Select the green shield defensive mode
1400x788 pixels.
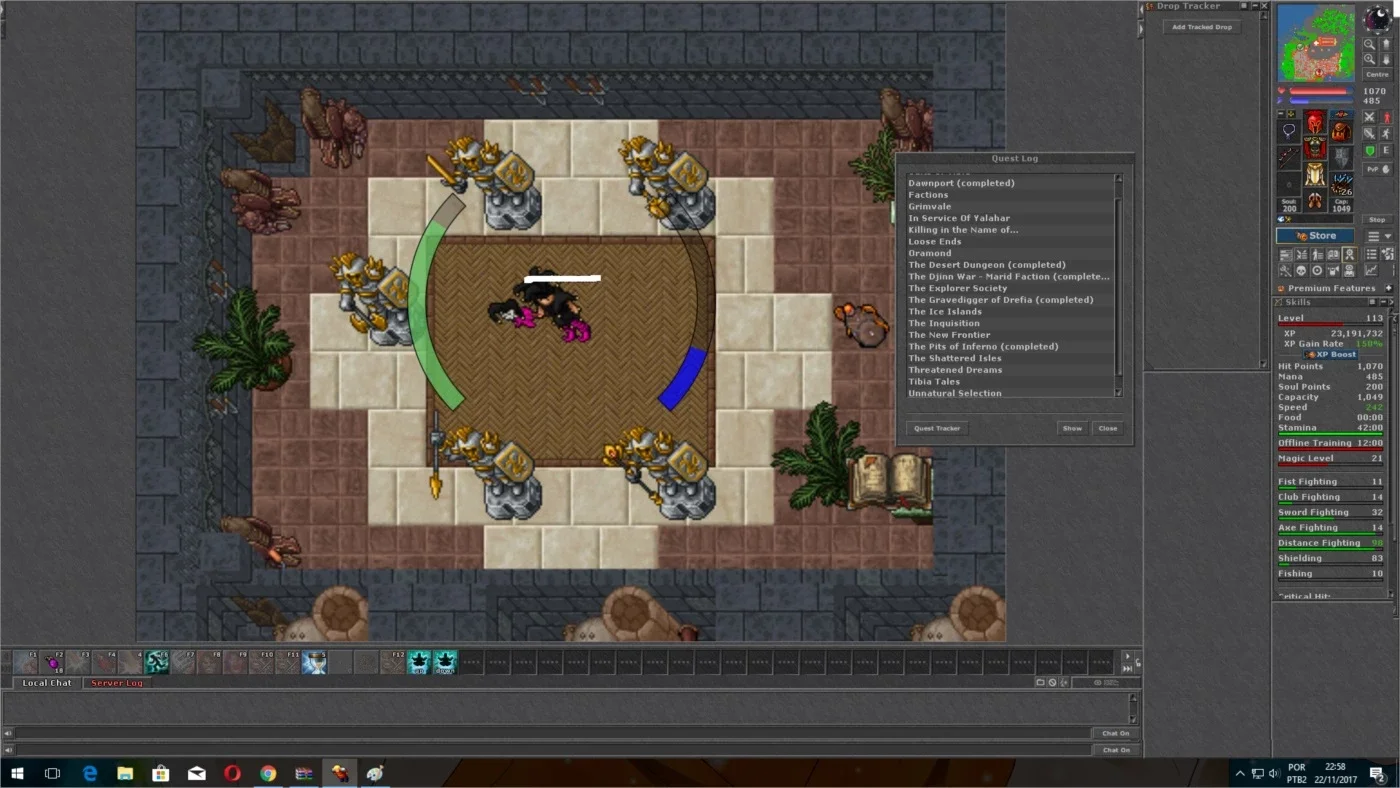point(1370,151)
